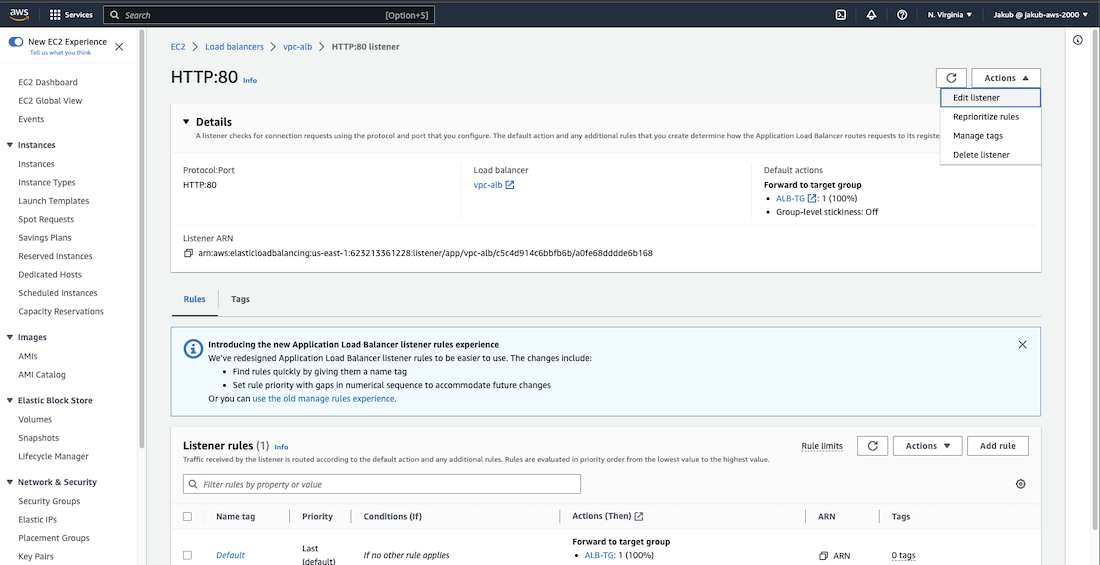Open the notifications bell
This screenshot has height=565, width=1100.
871,15
